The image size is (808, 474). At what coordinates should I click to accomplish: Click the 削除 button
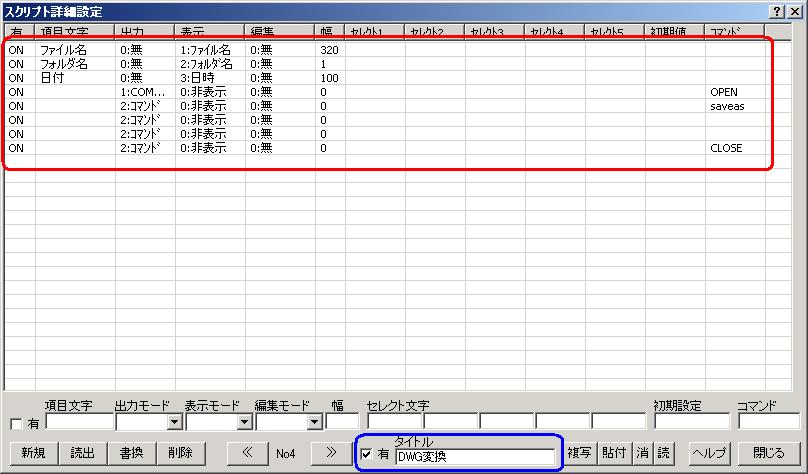pos(180,453)
